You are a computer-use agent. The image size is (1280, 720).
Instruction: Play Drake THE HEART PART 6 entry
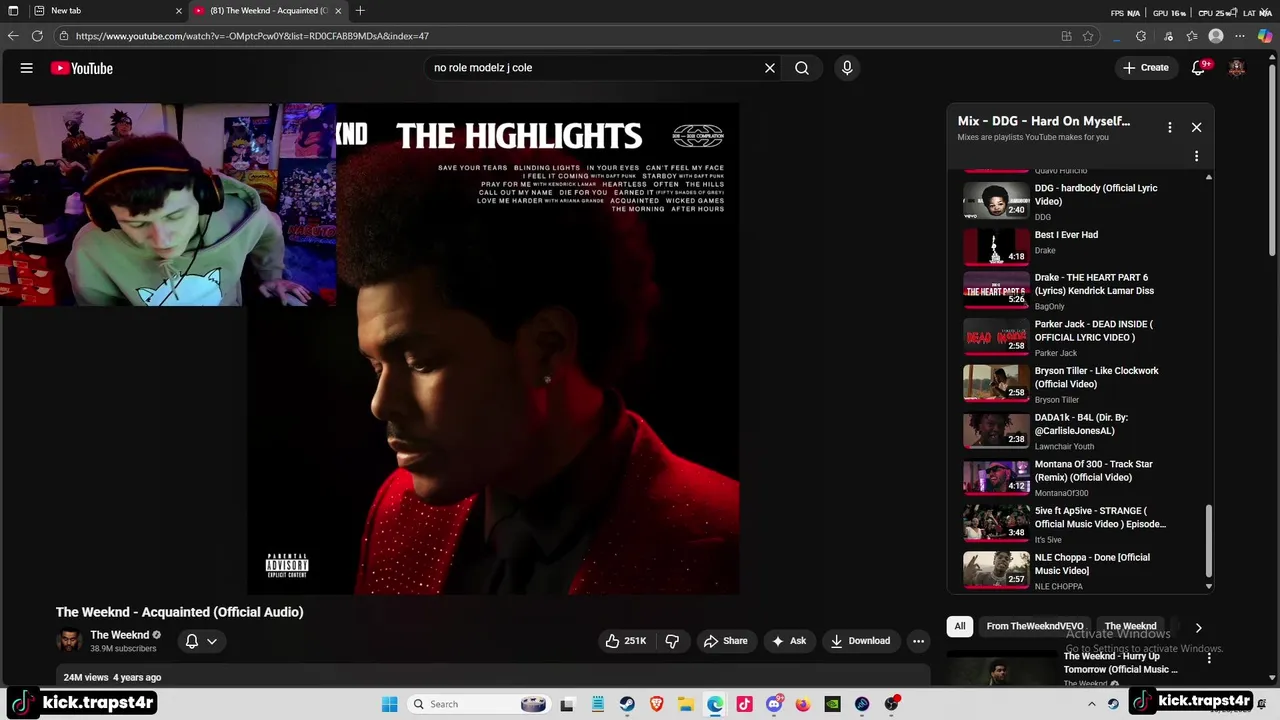tap(1080, 291)
